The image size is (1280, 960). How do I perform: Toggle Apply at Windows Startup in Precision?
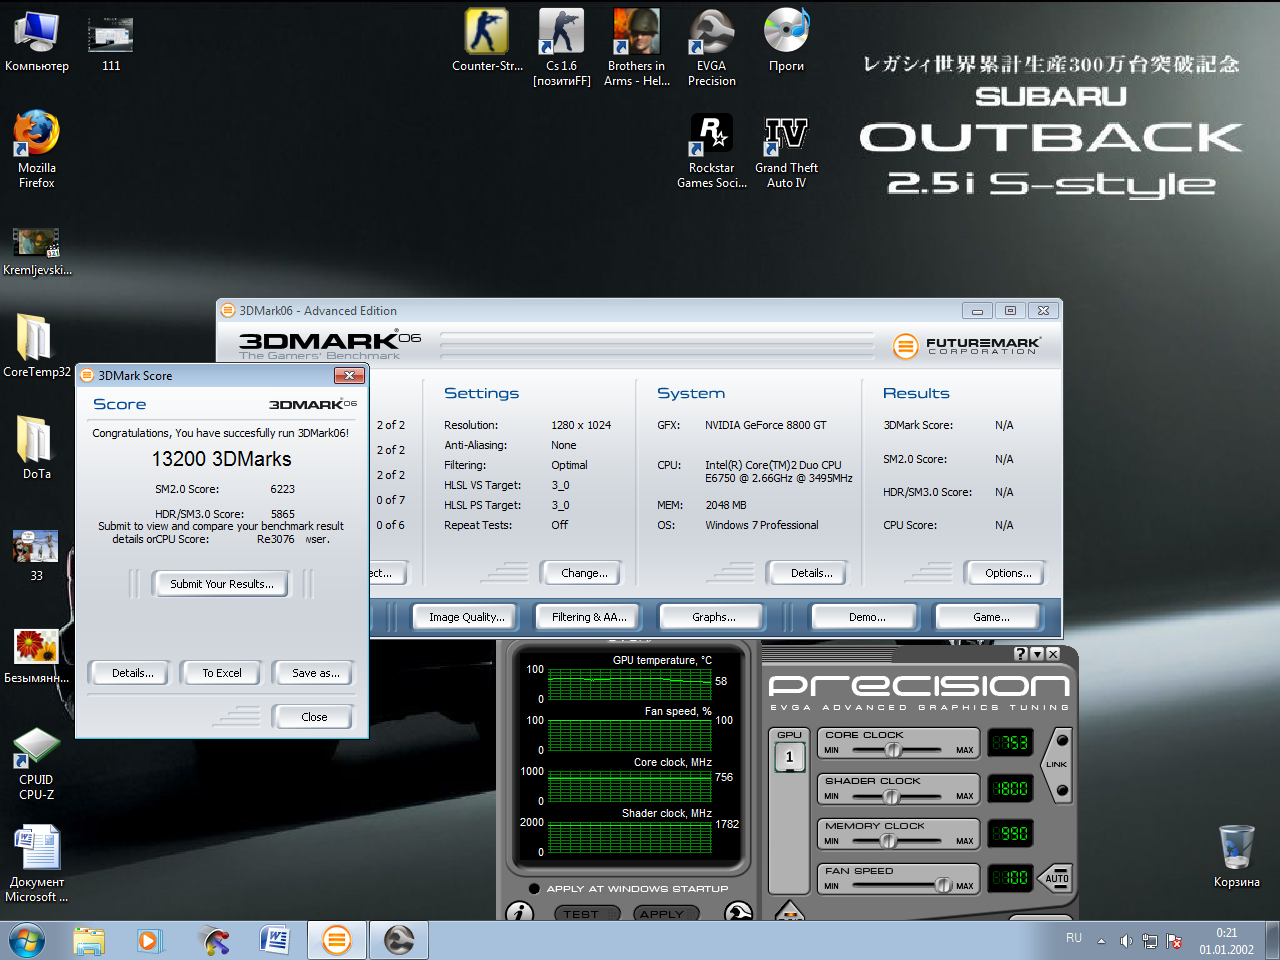point(536,888)
